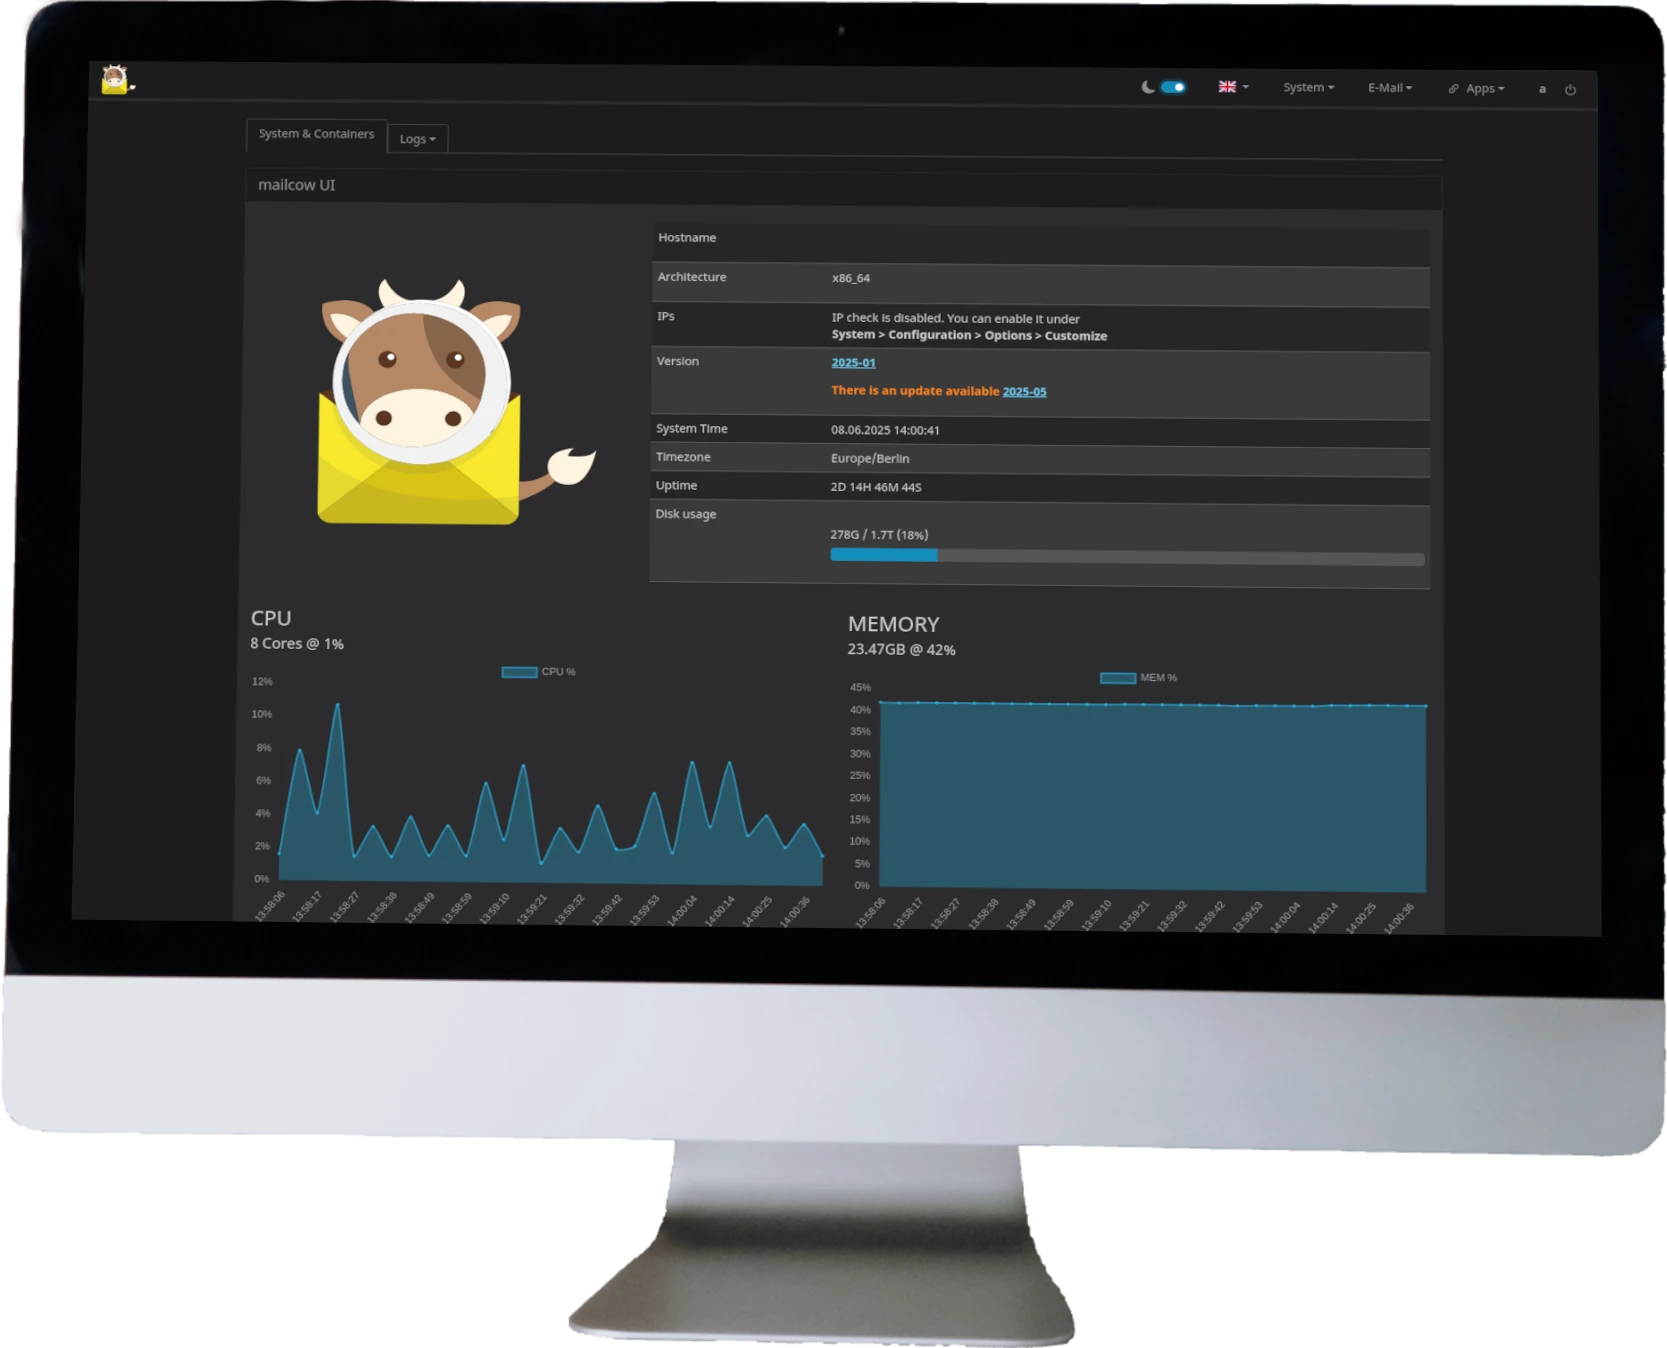Click the 'System > Configuration > Options > Customize' text

[x=969, y=336]
